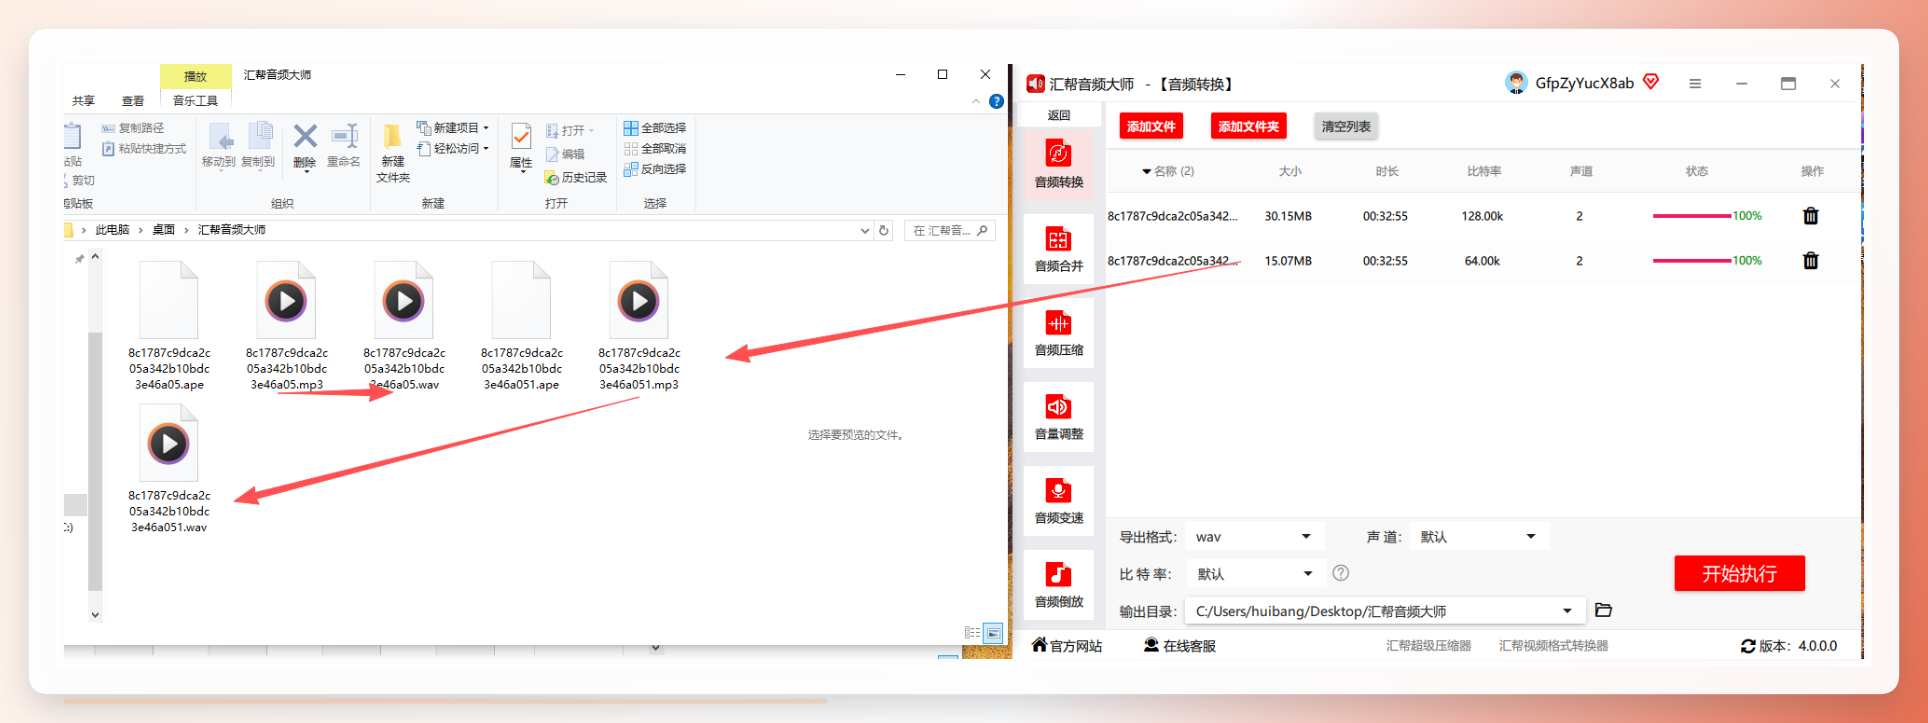Image resolution: width=1928 pixels, height=723 pixels.
Task: Select the 播放 contextual tab
Action: point(195,76)
